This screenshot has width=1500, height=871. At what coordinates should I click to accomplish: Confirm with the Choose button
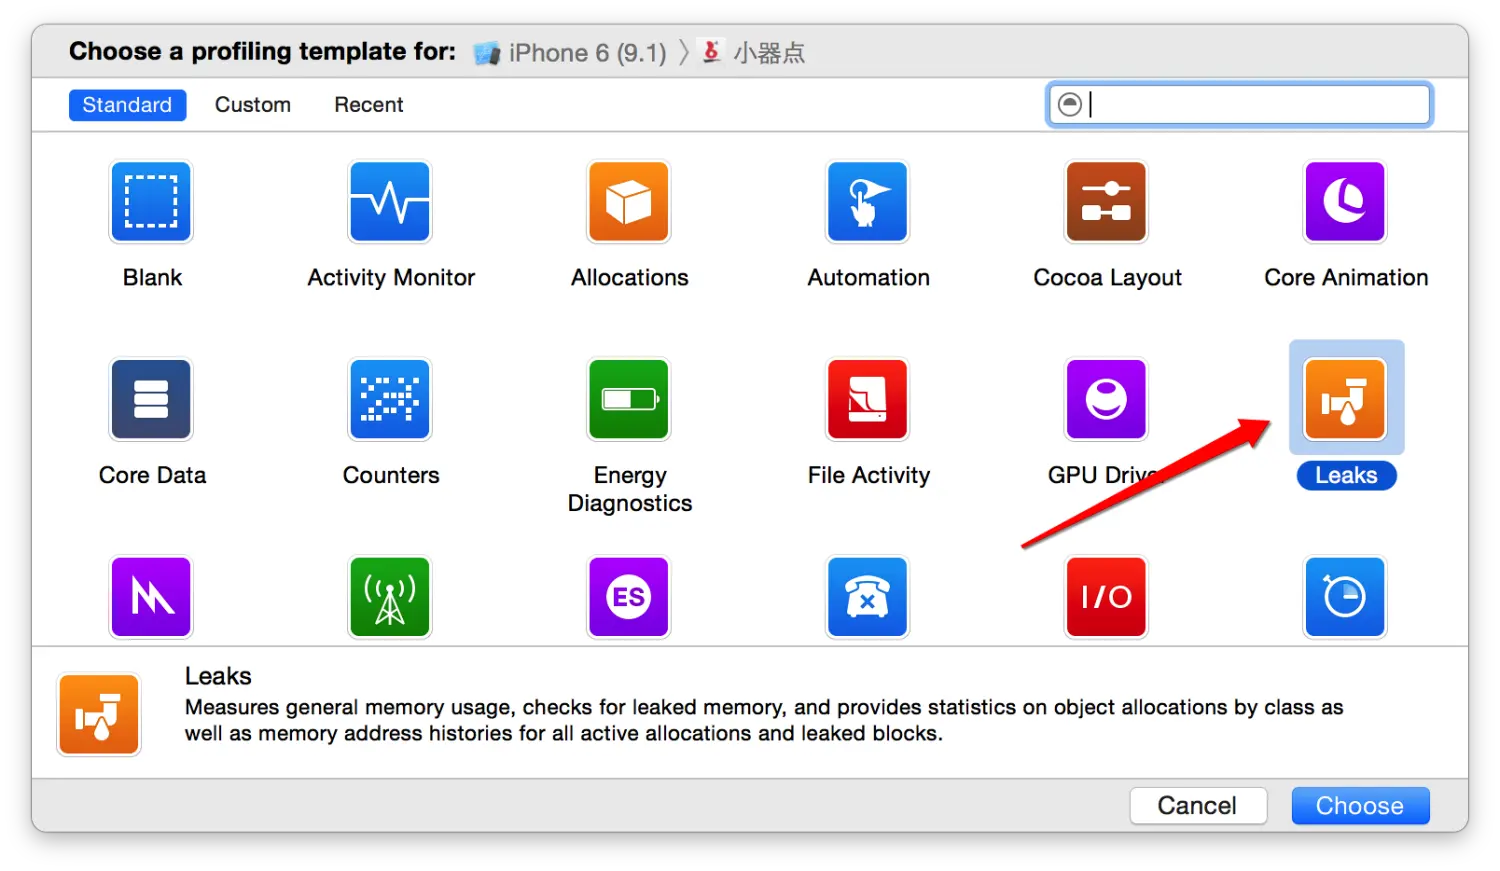tap(1360, 806)
